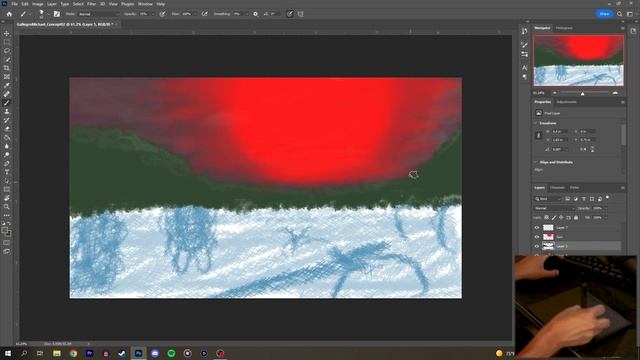Open the layer filter Kind dropdown
640x360 pixels.
[x=548, y=199]
